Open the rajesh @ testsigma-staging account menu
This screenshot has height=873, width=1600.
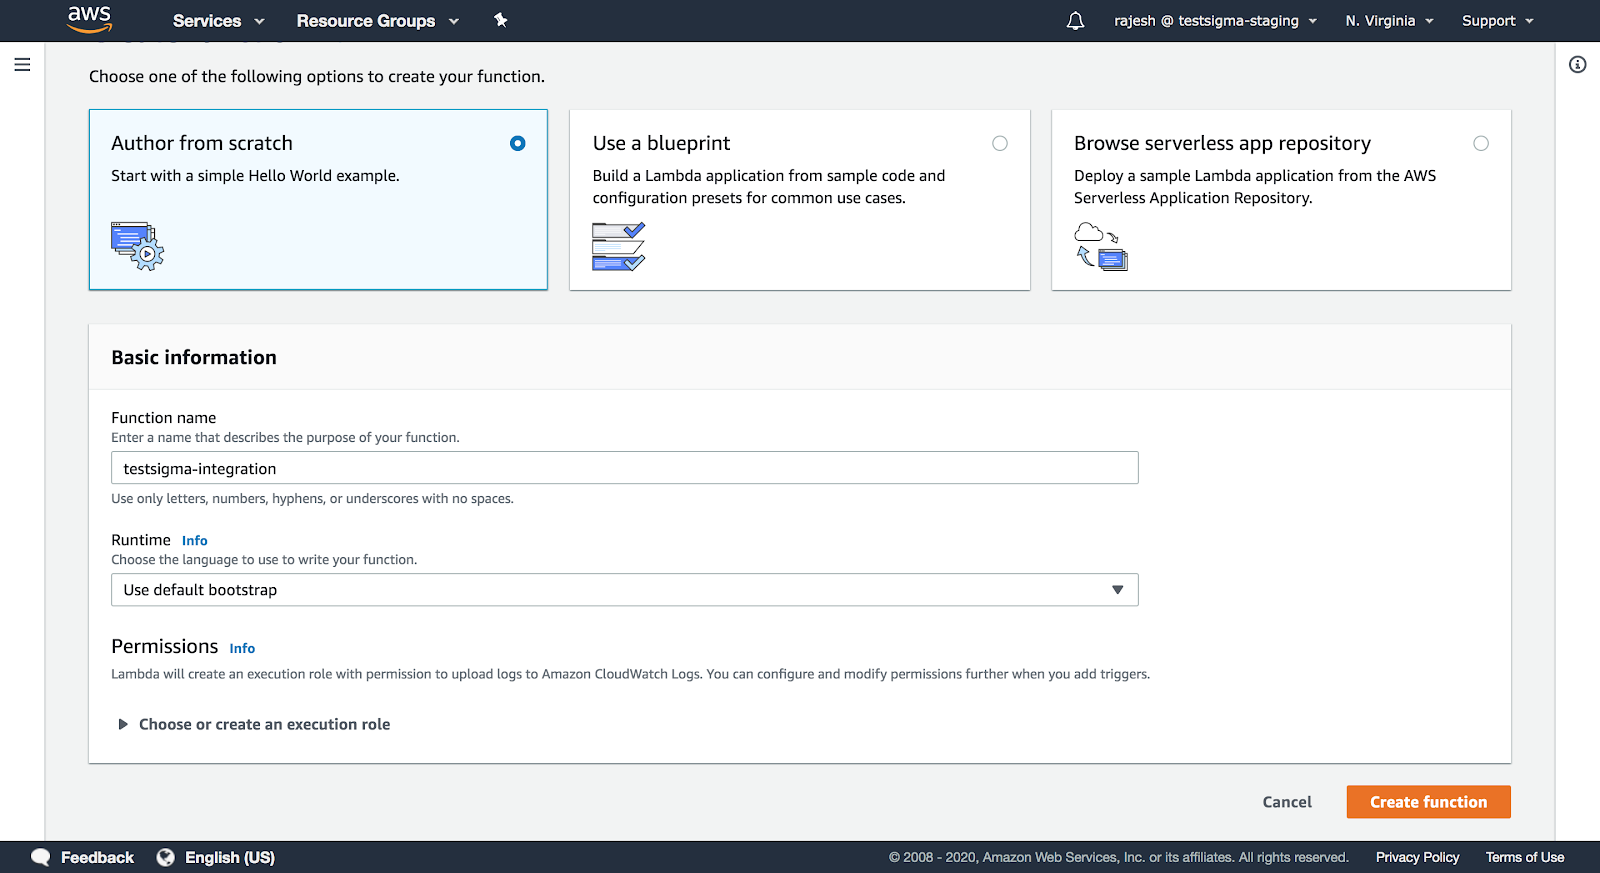click(x=1215, y=21)
